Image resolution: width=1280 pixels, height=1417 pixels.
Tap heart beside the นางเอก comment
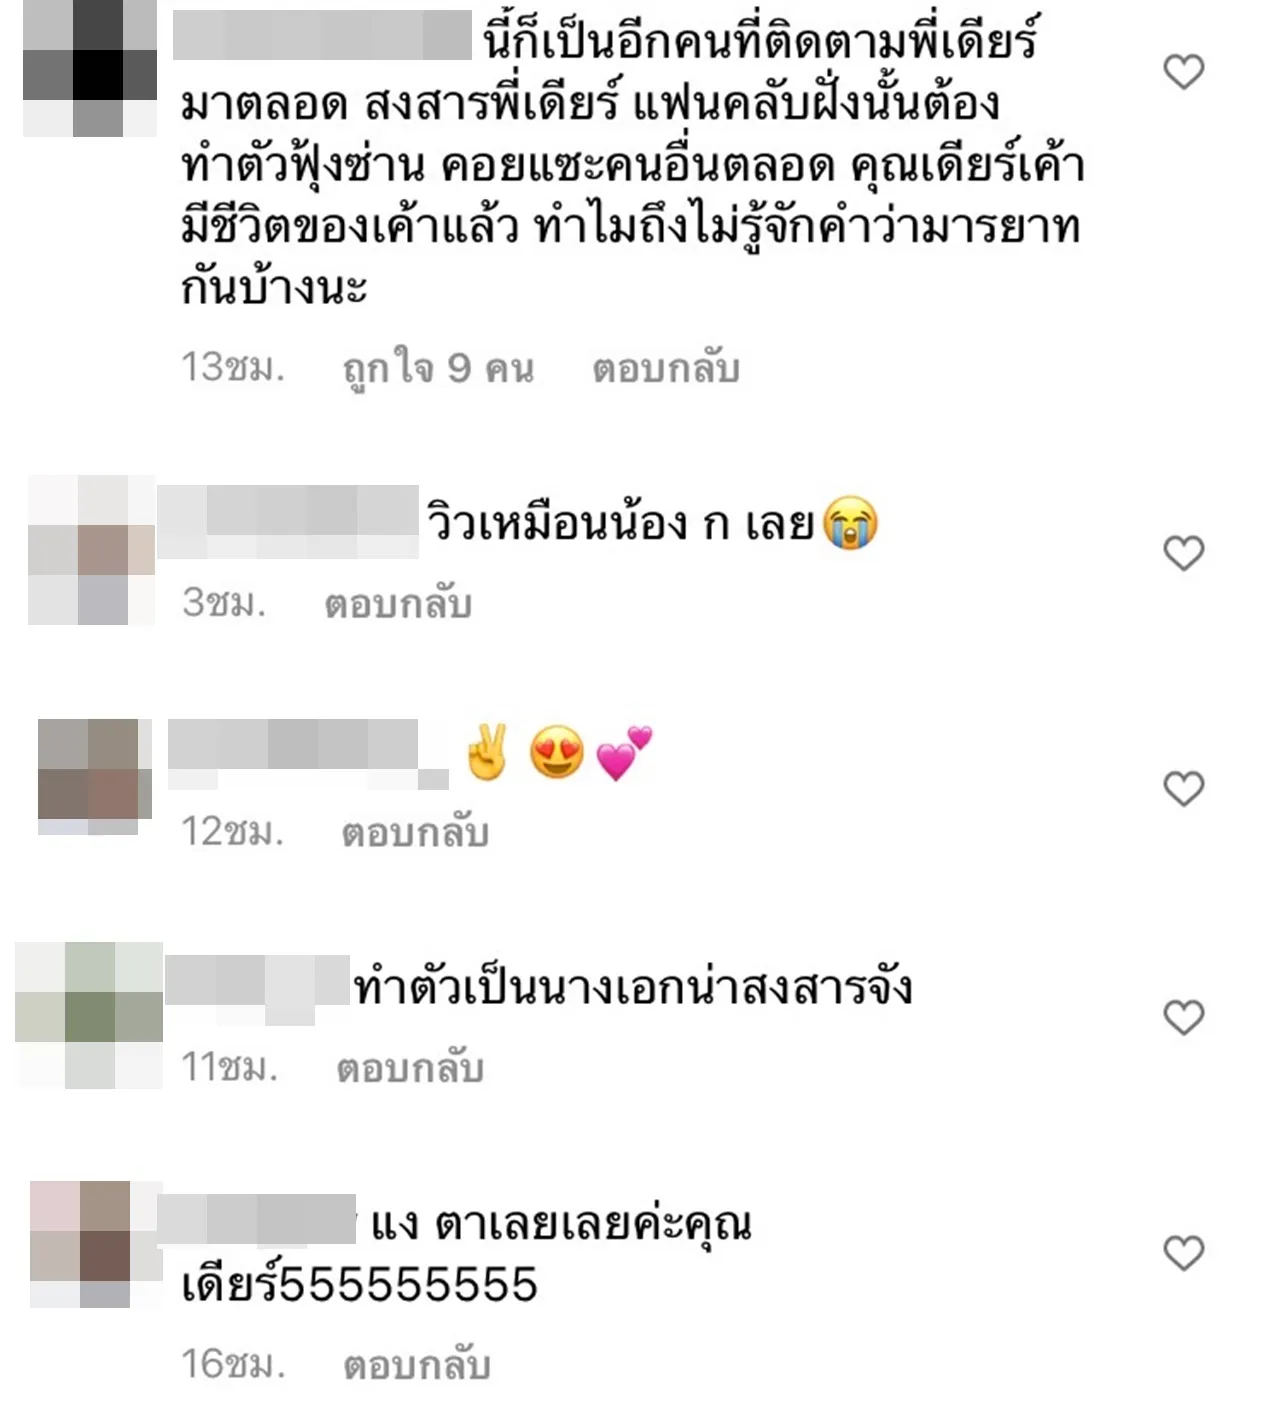(x=1184, y=1017)
